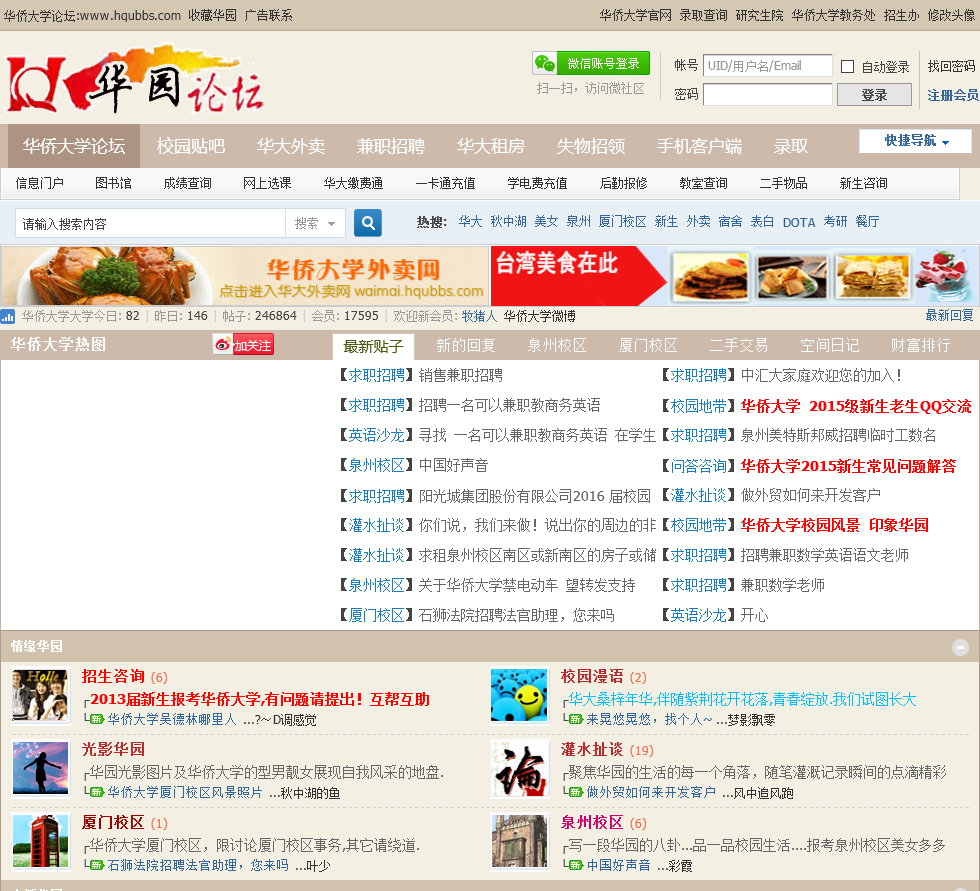980x891 pixels.
Task: Click the statistics bar chart icon
Action: coord(8,317)
